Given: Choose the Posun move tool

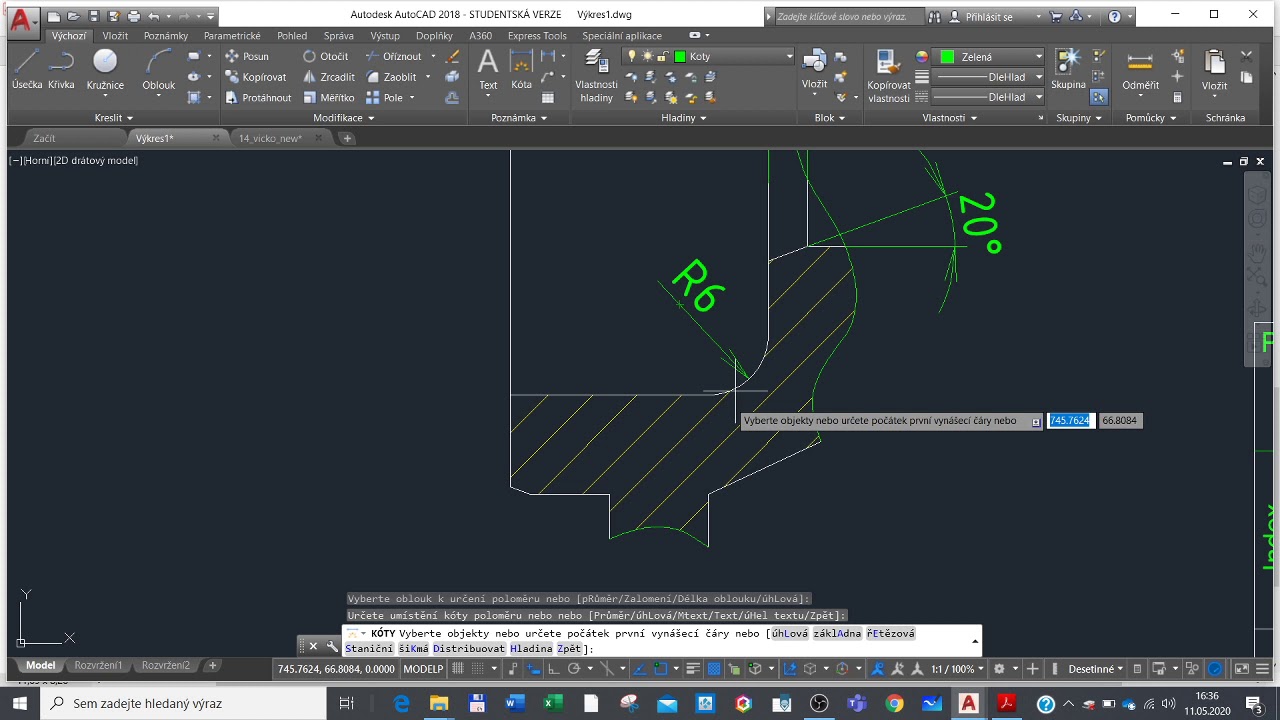Looking at the screenshot, I should (x=247, y=56).
